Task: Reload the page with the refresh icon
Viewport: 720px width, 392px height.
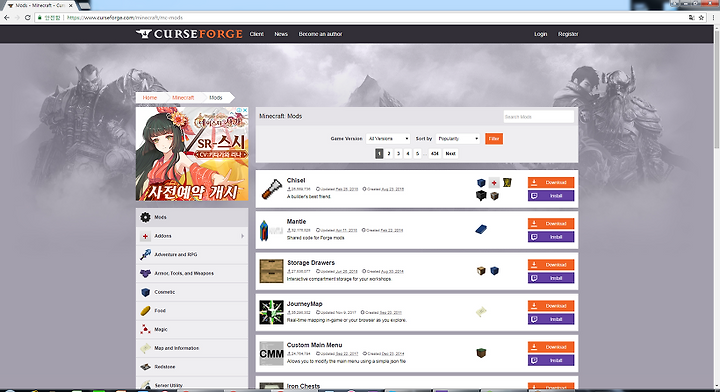Action: point(28,17)
